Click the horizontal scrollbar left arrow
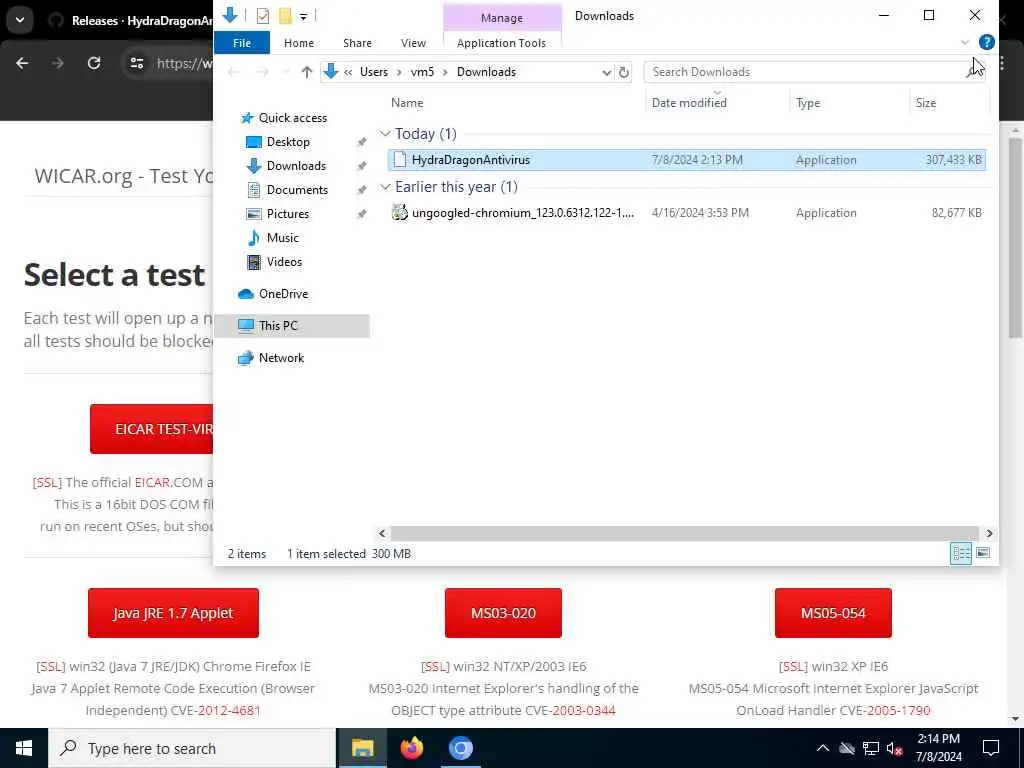The width and height of the screenshot is (1024, 768). [383, 534]
